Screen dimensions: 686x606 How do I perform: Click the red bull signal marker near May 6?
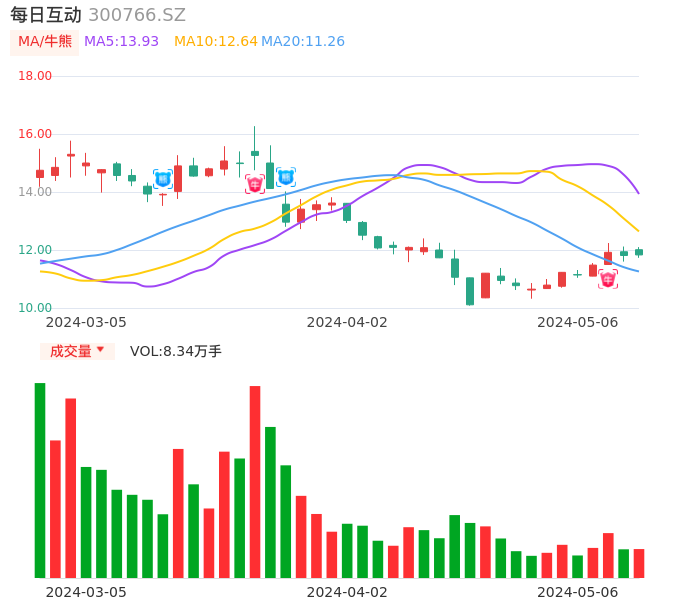(608, 279)
